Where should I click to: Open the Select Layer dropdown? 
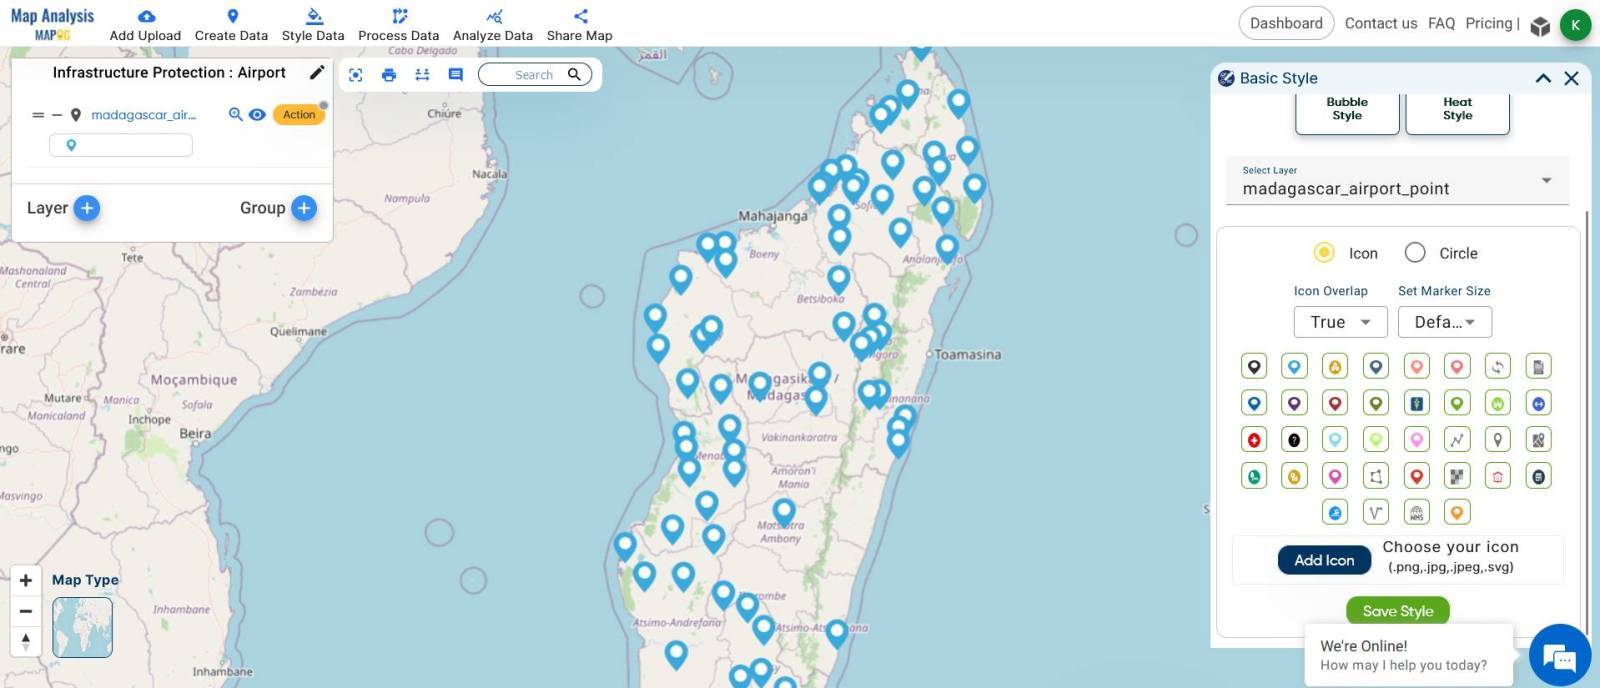[x=1397, y=181]
